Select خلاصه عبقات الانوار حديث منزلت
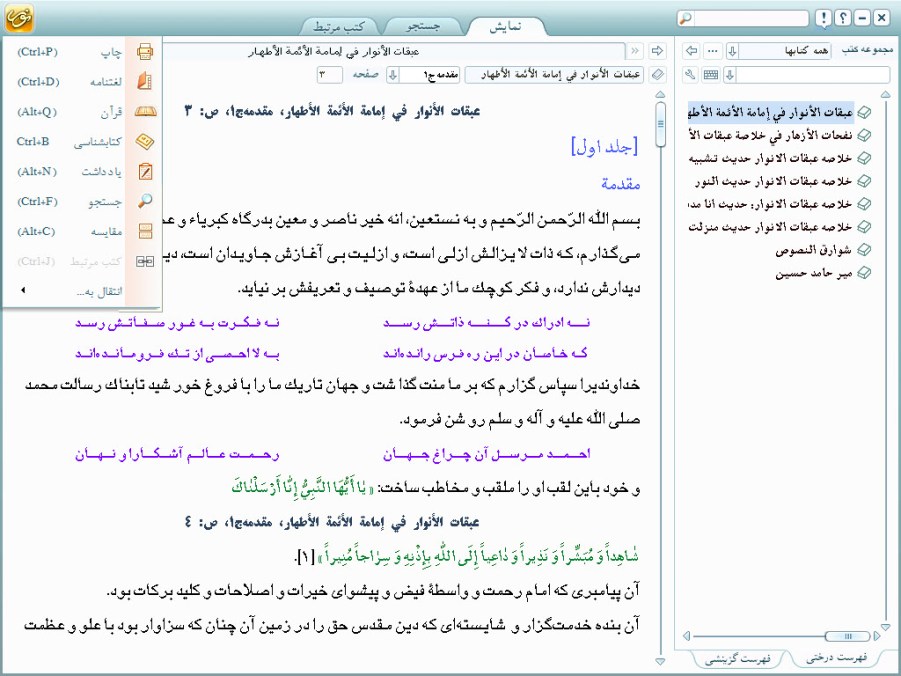 pyautogui.click(x=770, y=228)
